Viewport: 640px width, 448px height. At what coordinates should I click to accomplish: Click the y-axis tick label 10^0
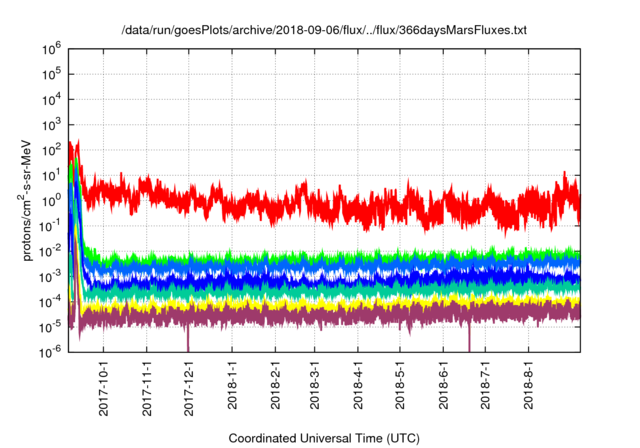(x=52, y=200)
